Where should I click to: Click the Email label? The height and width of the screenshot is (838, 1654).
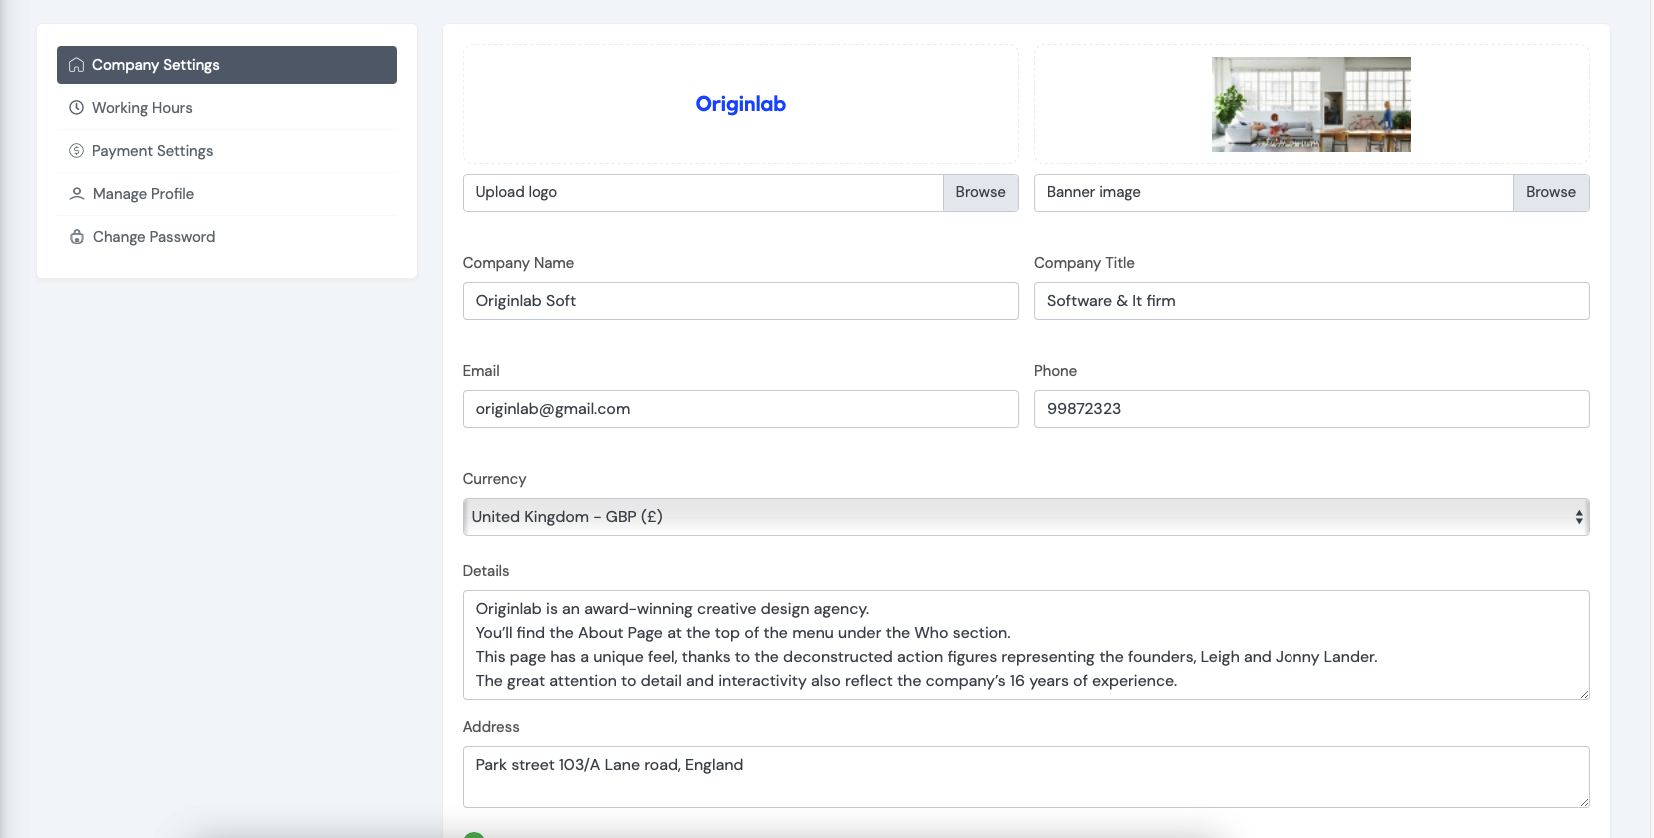click(x=481, y=371)
